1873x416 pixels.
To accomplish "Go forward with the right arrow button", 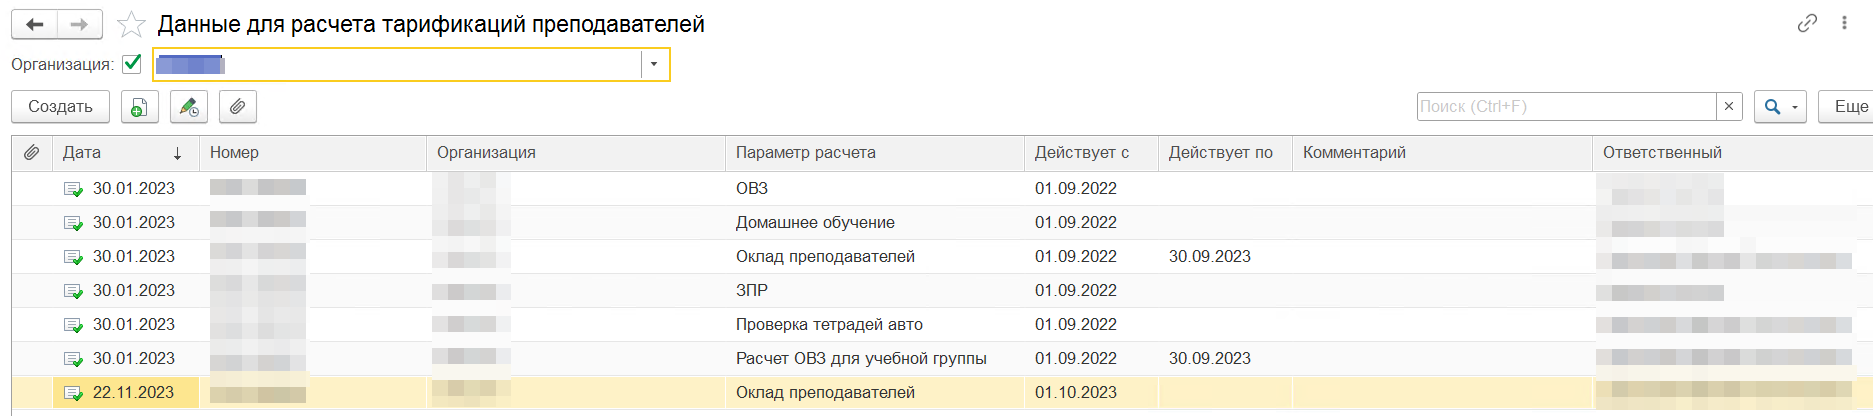I will pos(80,24).
